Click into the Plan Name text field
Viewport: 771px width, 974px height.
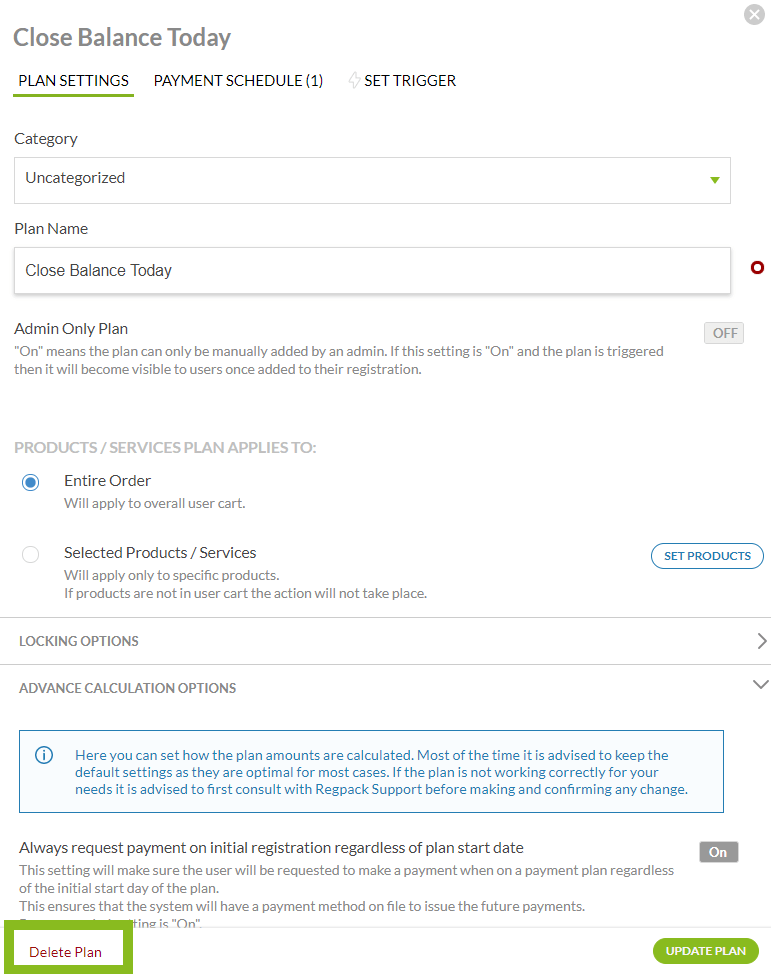click(x=371, y=271)
